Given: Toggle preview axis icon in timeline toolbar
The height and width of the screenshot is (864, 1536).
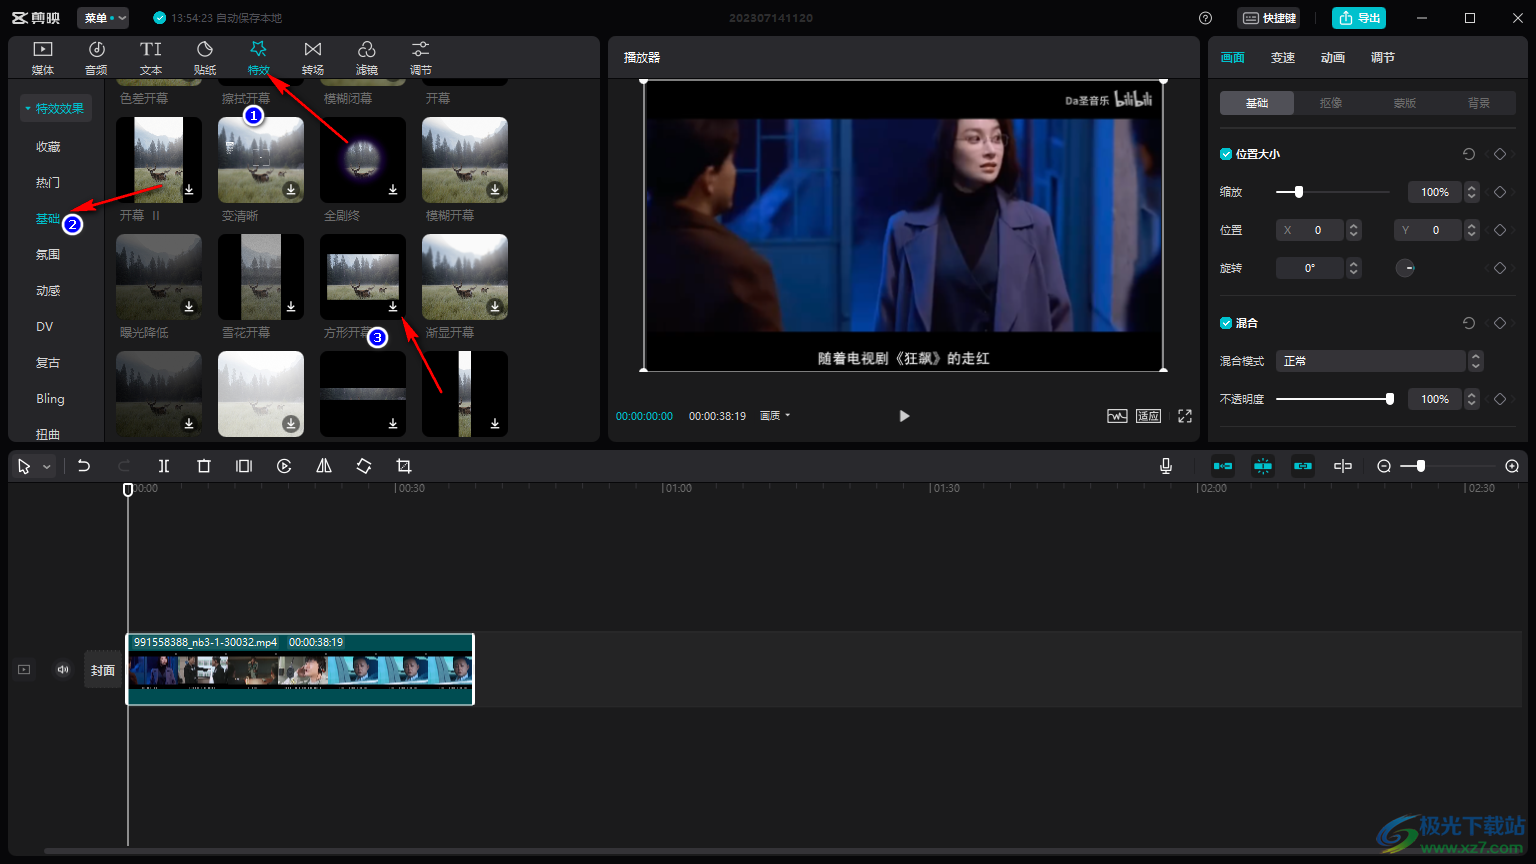Looking at the screenshot, I should 1343,466.
